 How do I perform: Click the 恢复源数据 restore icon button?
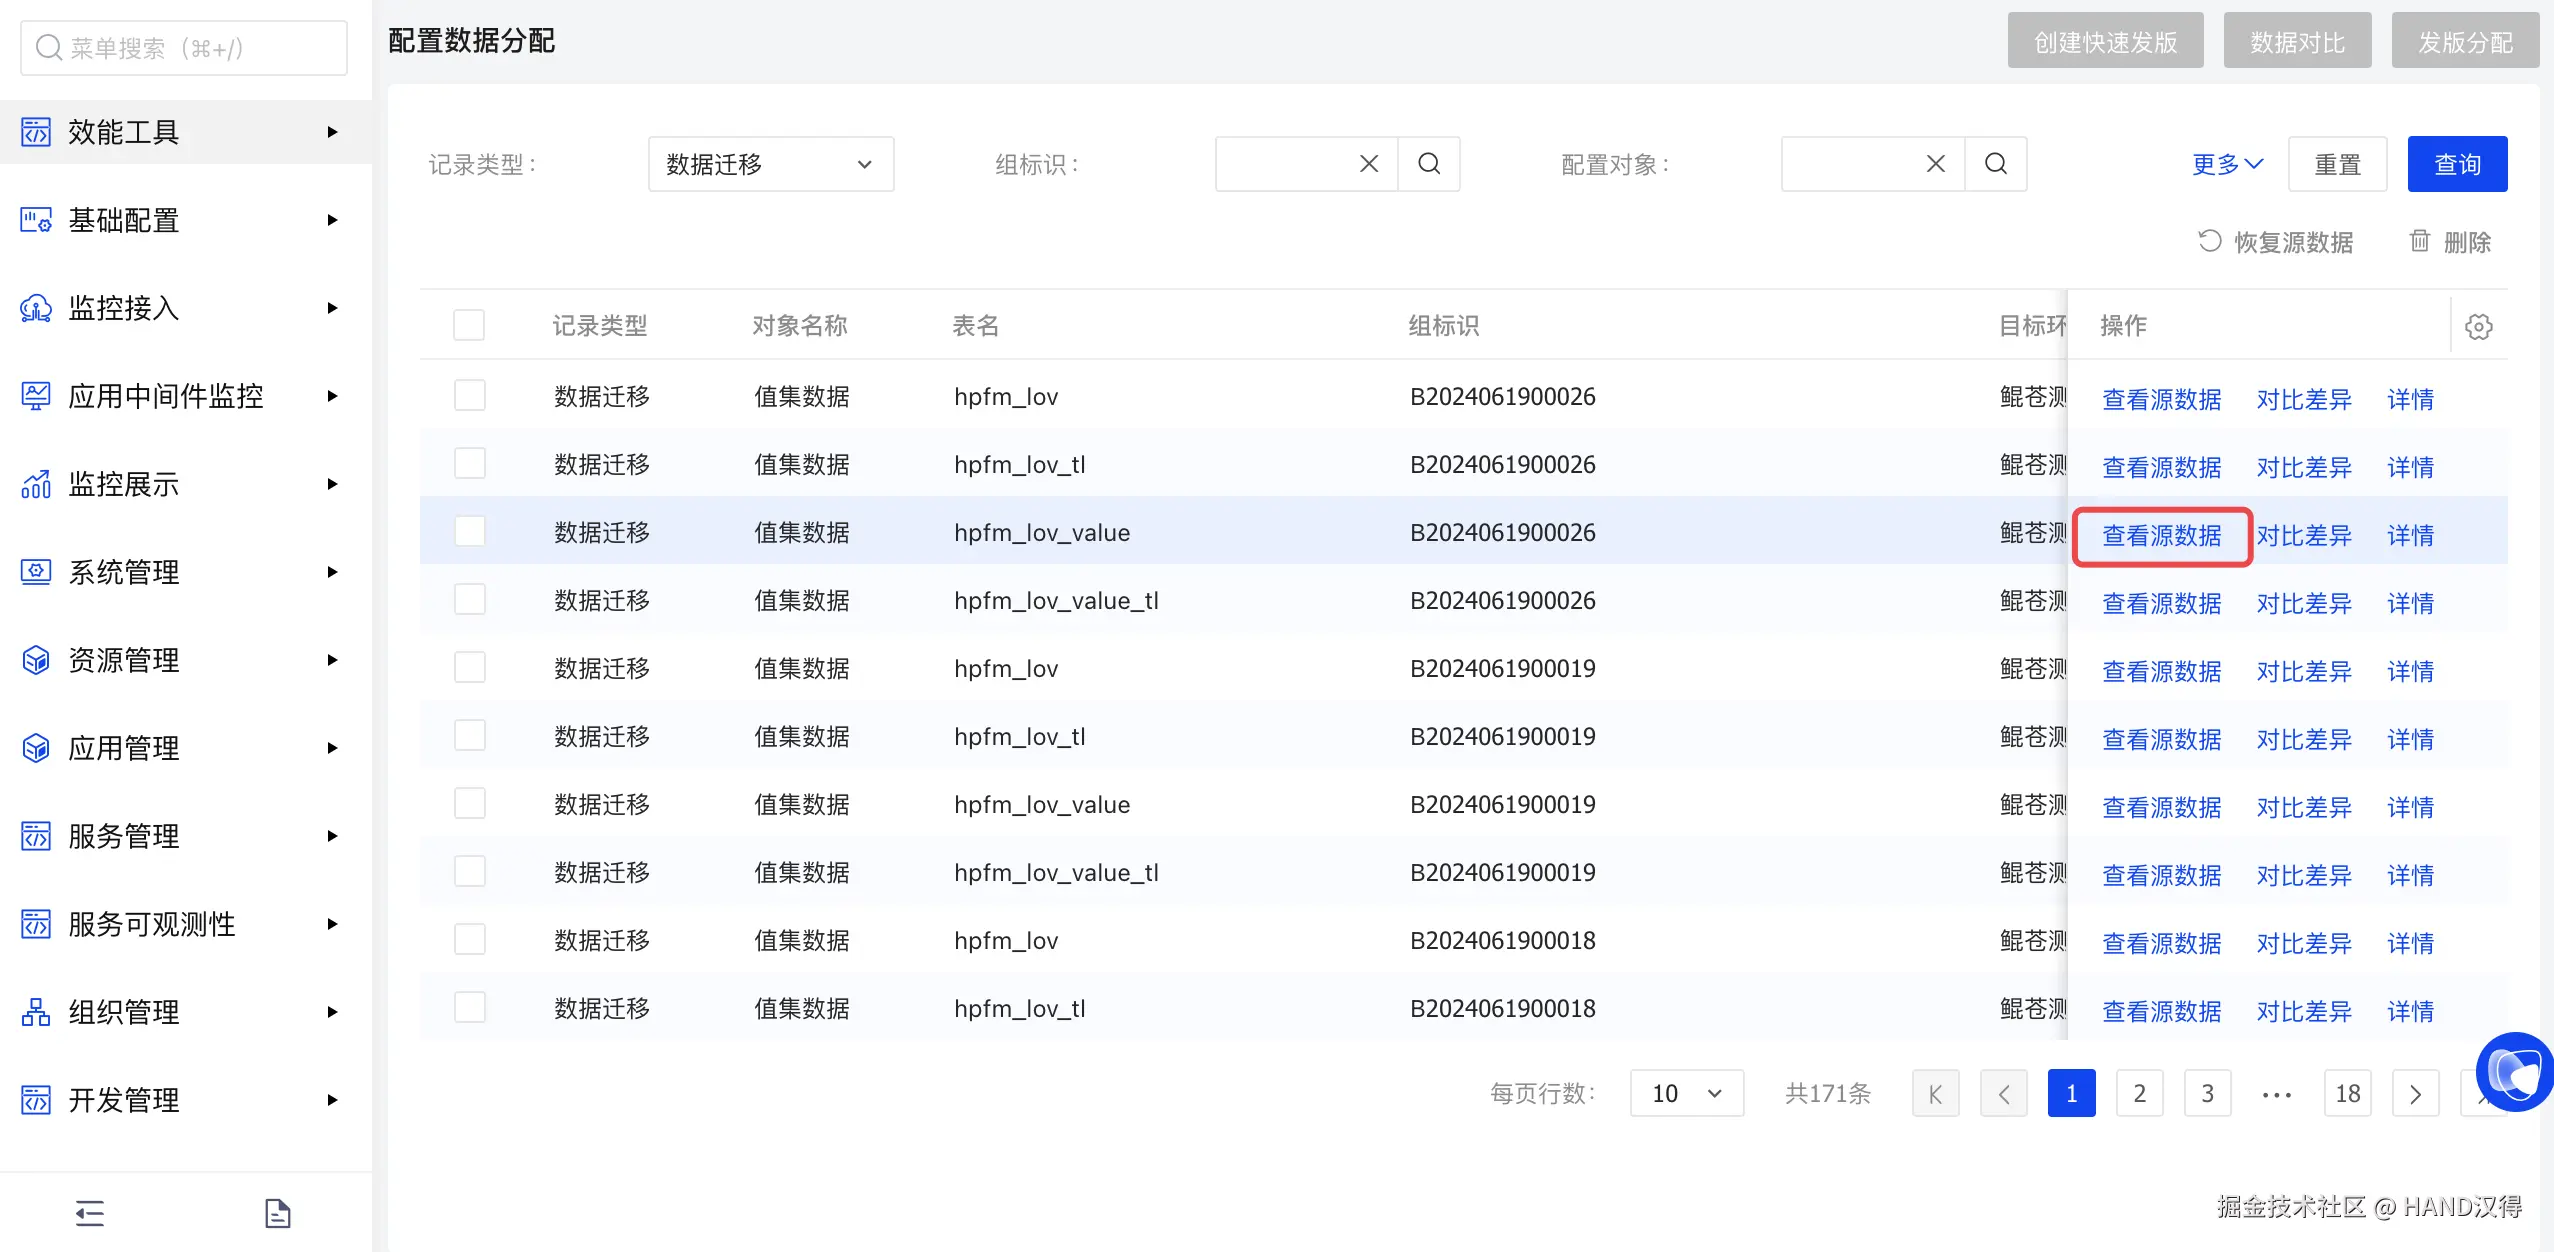(x=2275, y=242)
